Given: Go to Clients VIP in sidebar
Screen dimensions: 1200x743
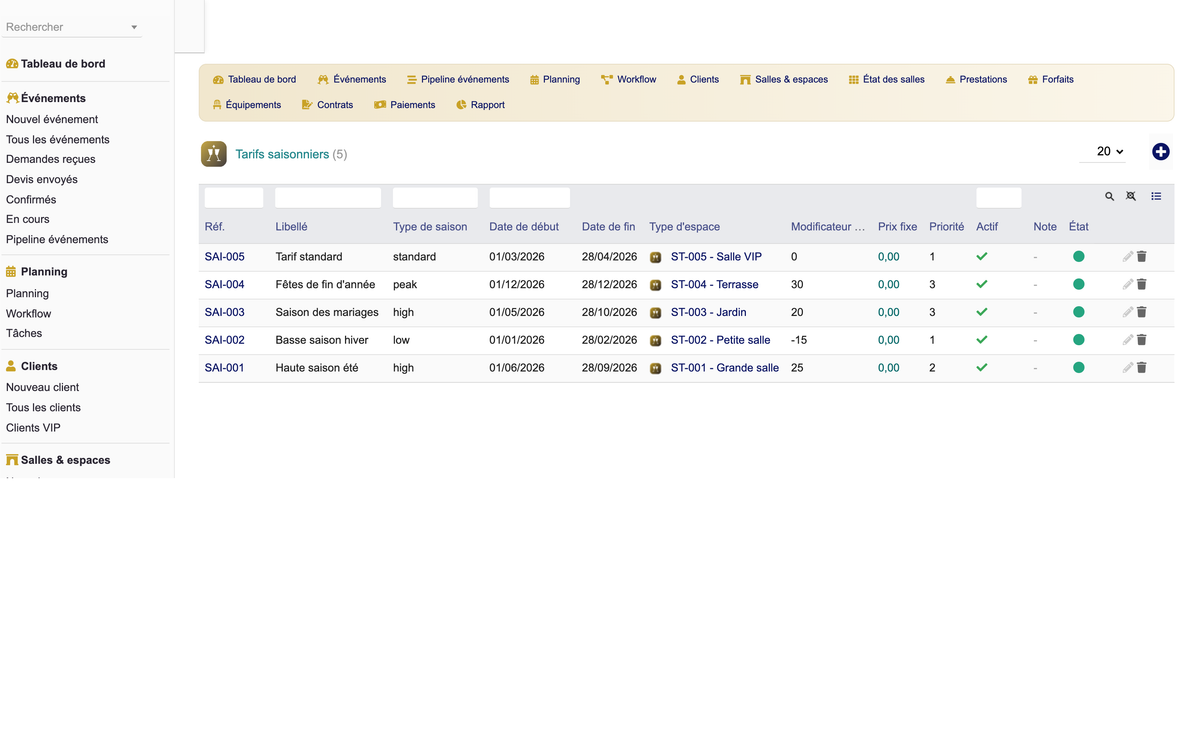Looking at the screenshot, I should click(x=33, y=428).
